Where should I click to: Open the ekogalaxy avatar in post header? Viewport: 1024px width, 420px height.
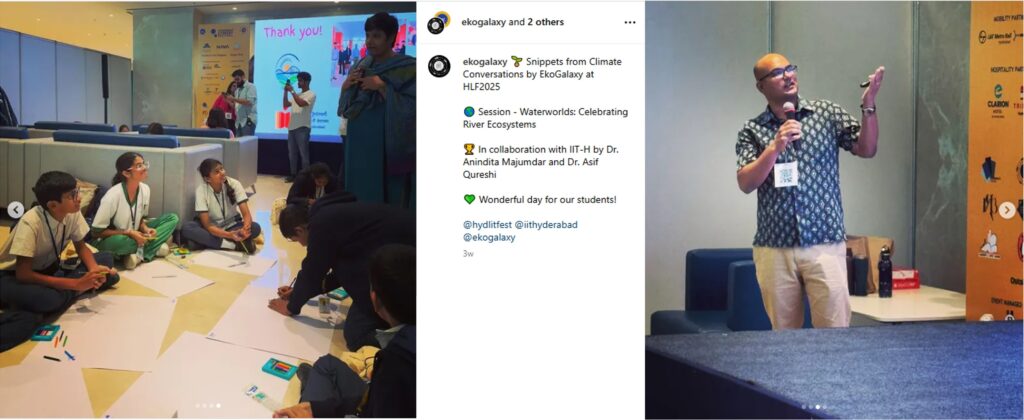pos(439,22)
